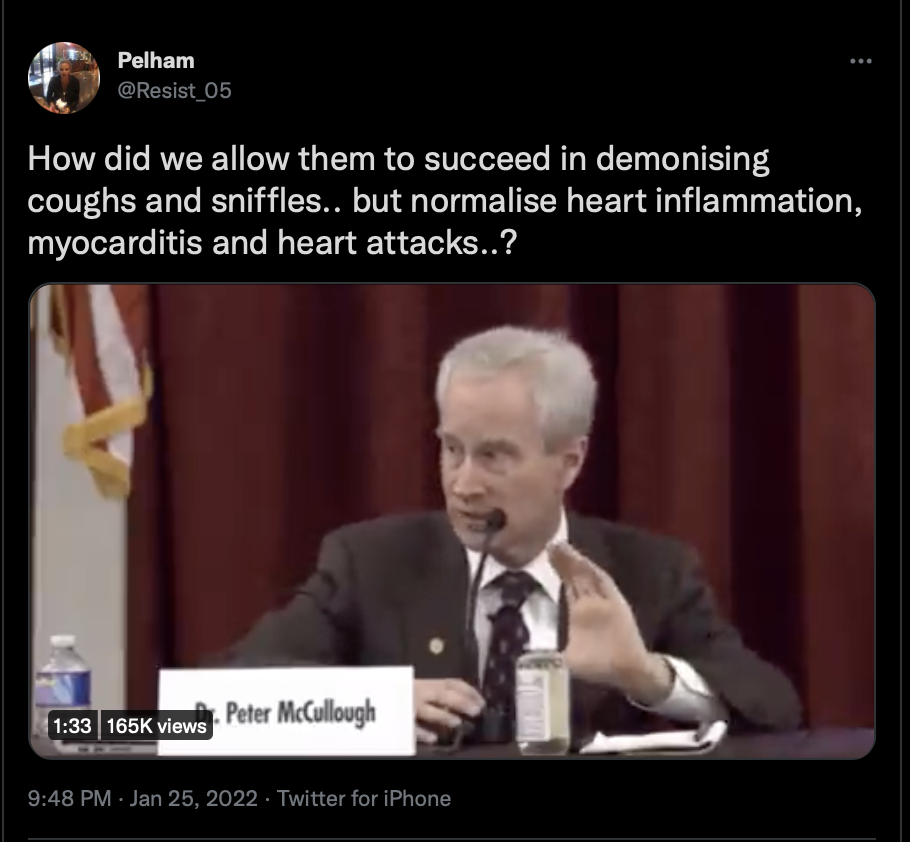910x842 pixels.
Task: Click the Jan 25, 2022 date
Action: pos(193,798)
